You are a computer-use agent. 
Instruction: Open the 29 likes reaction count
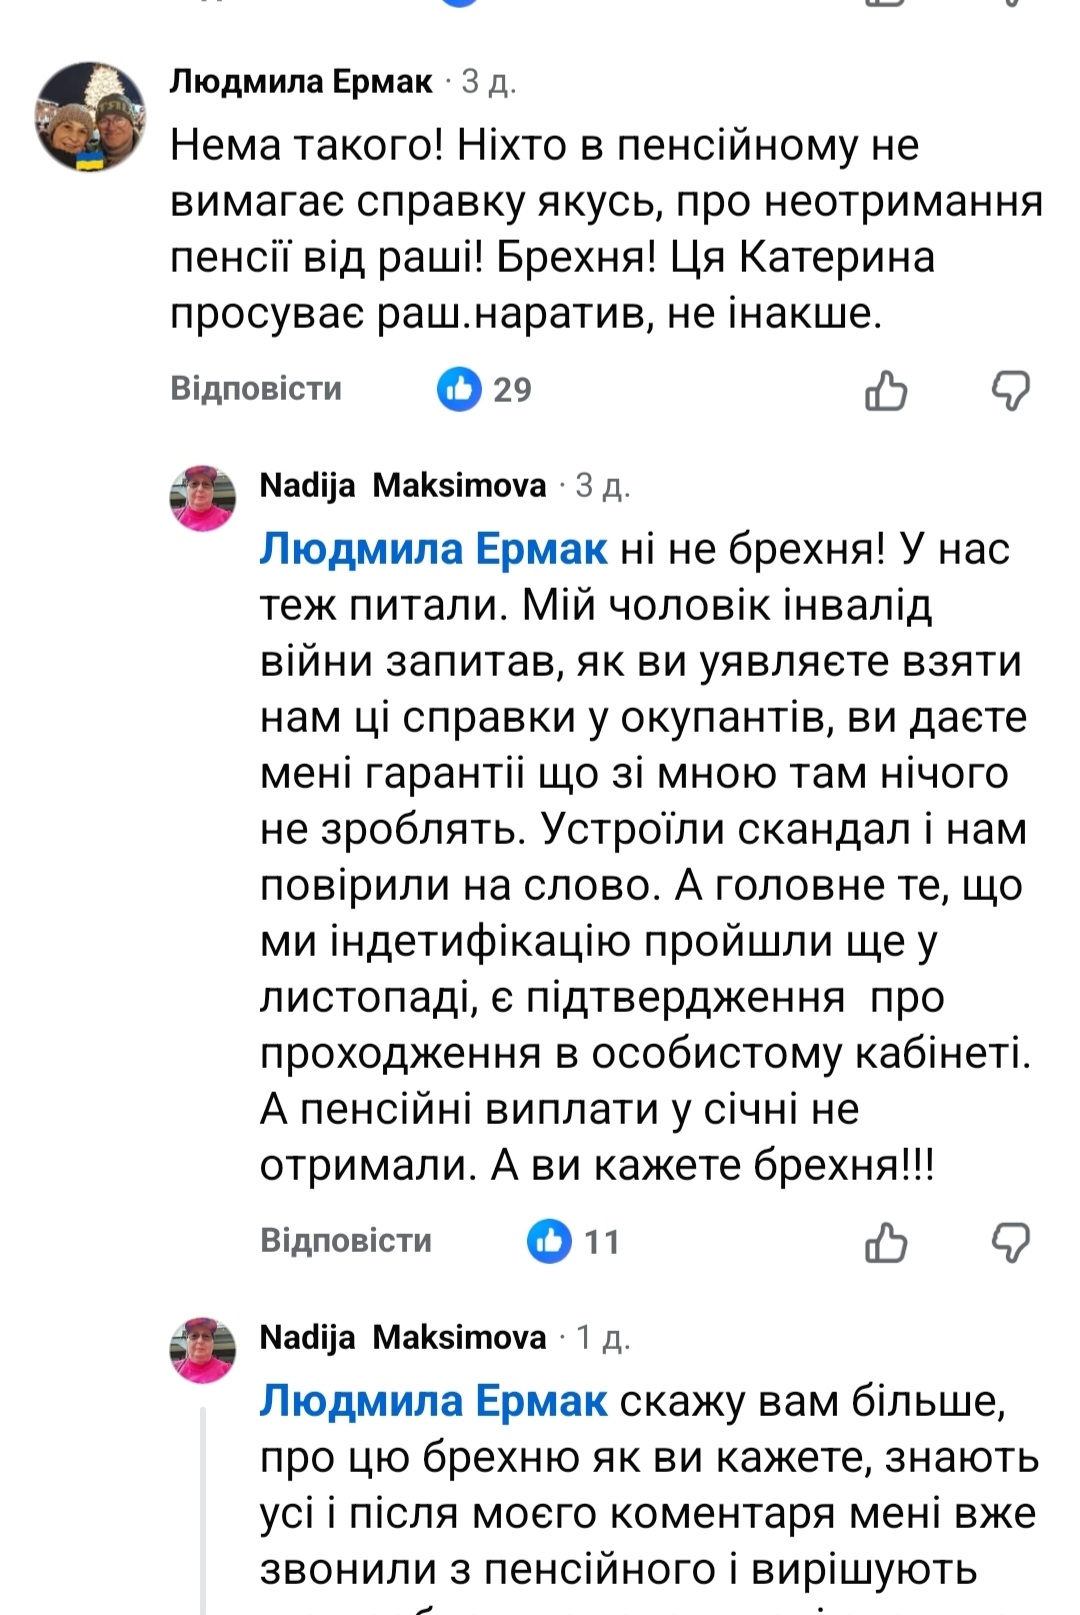click(x=485, y=389)
